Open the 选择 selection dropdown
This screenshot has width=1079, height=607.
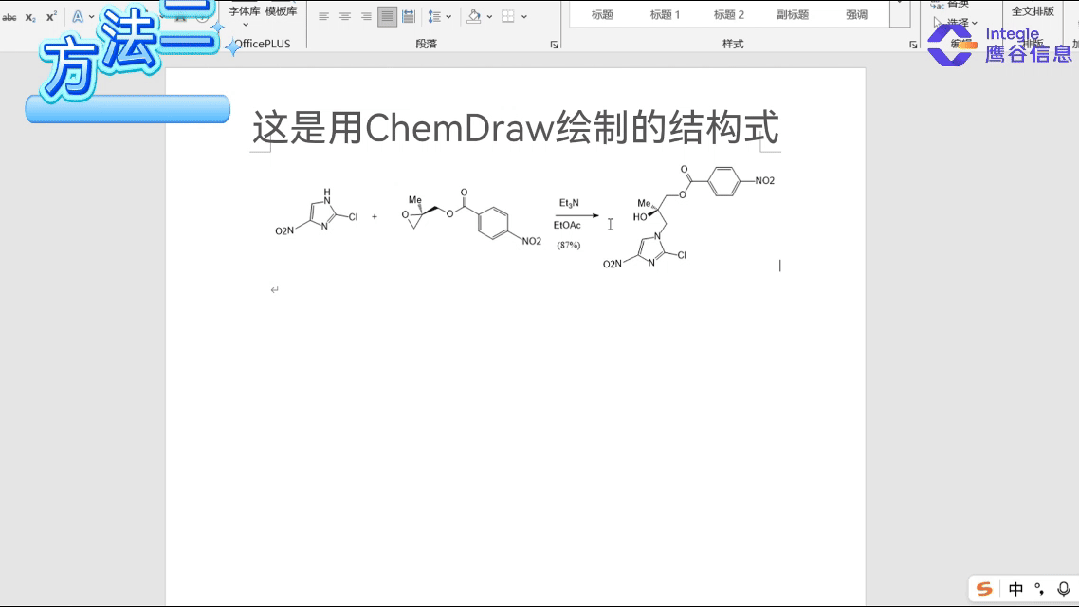pyautogui.click(x=958, y=22)
